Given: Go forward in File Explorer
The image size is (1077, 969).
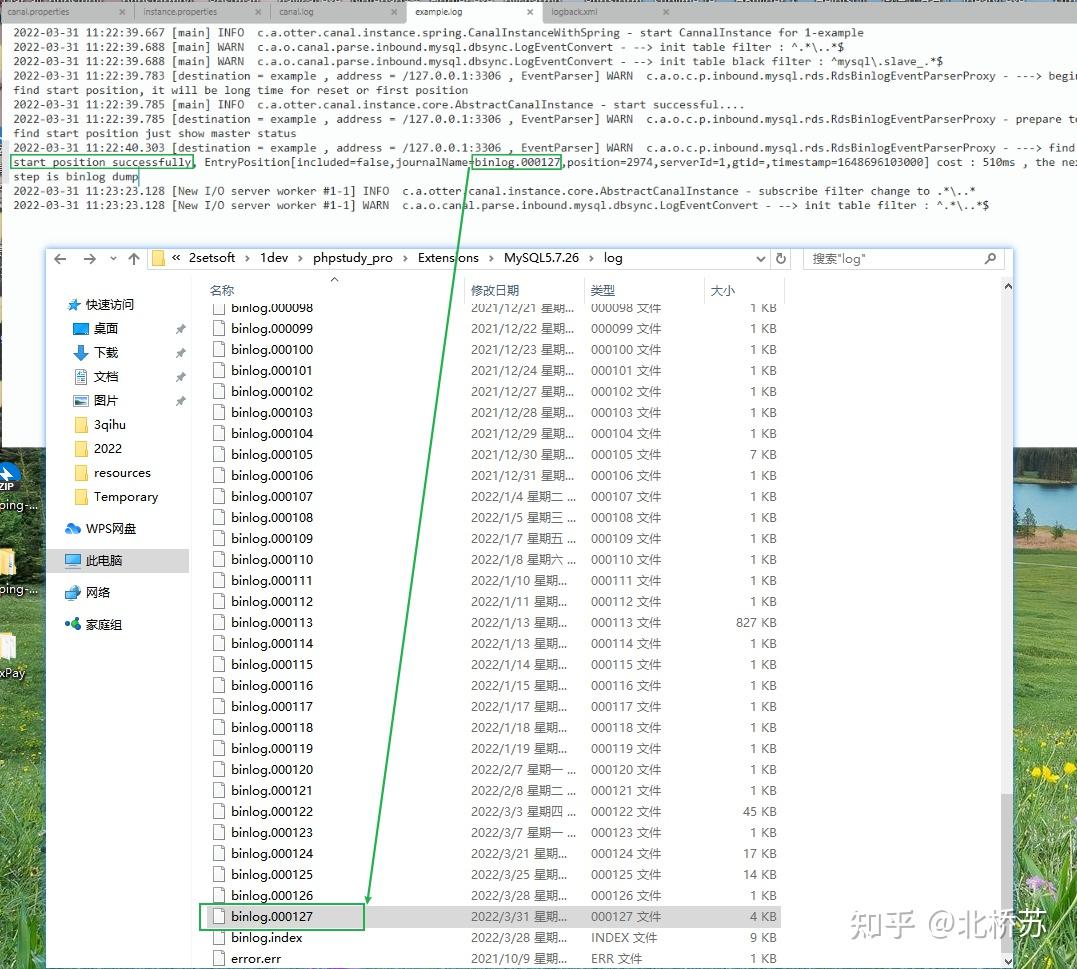Looking at the screenshot, I should [89, 259].
